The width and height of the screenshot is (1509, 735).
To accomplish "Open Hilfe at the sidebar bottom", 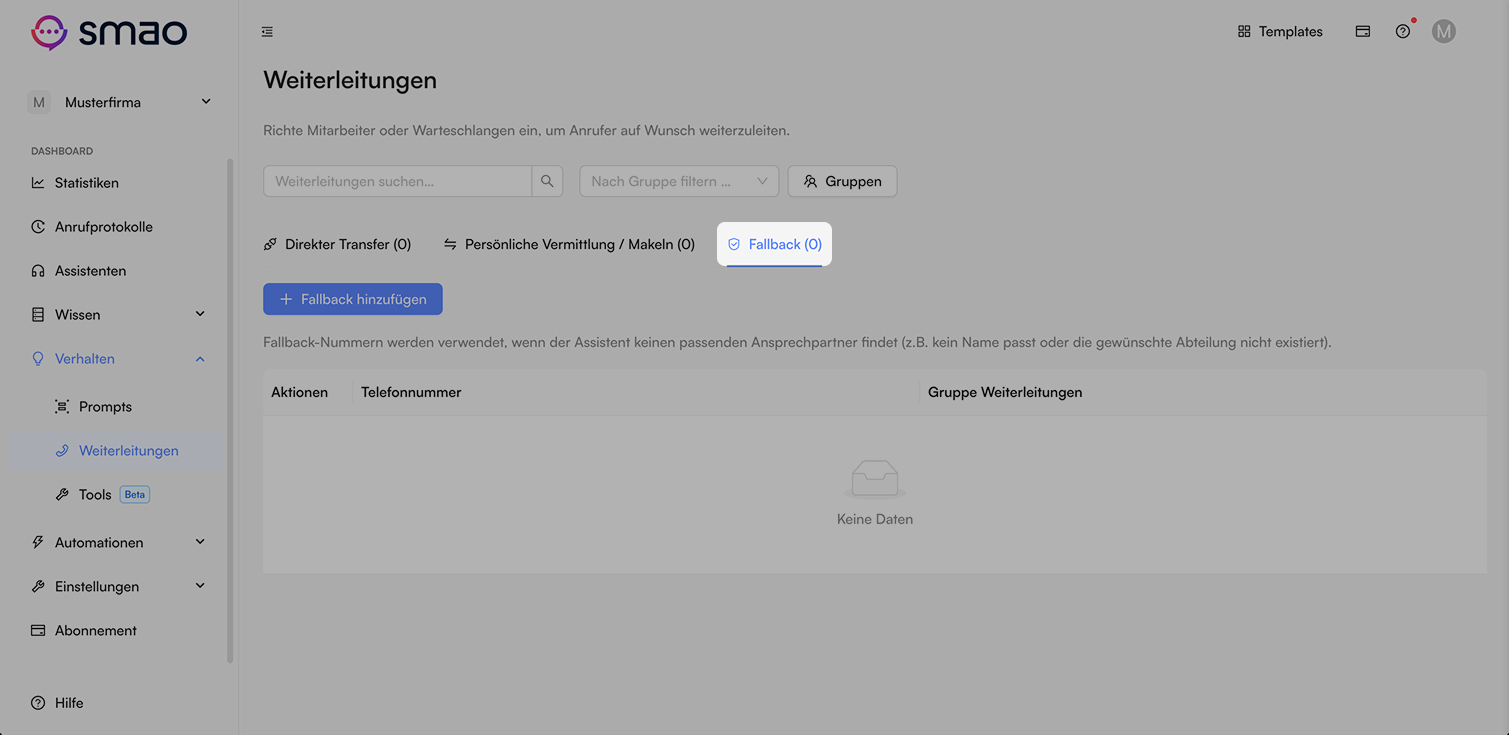I will 58,703.
